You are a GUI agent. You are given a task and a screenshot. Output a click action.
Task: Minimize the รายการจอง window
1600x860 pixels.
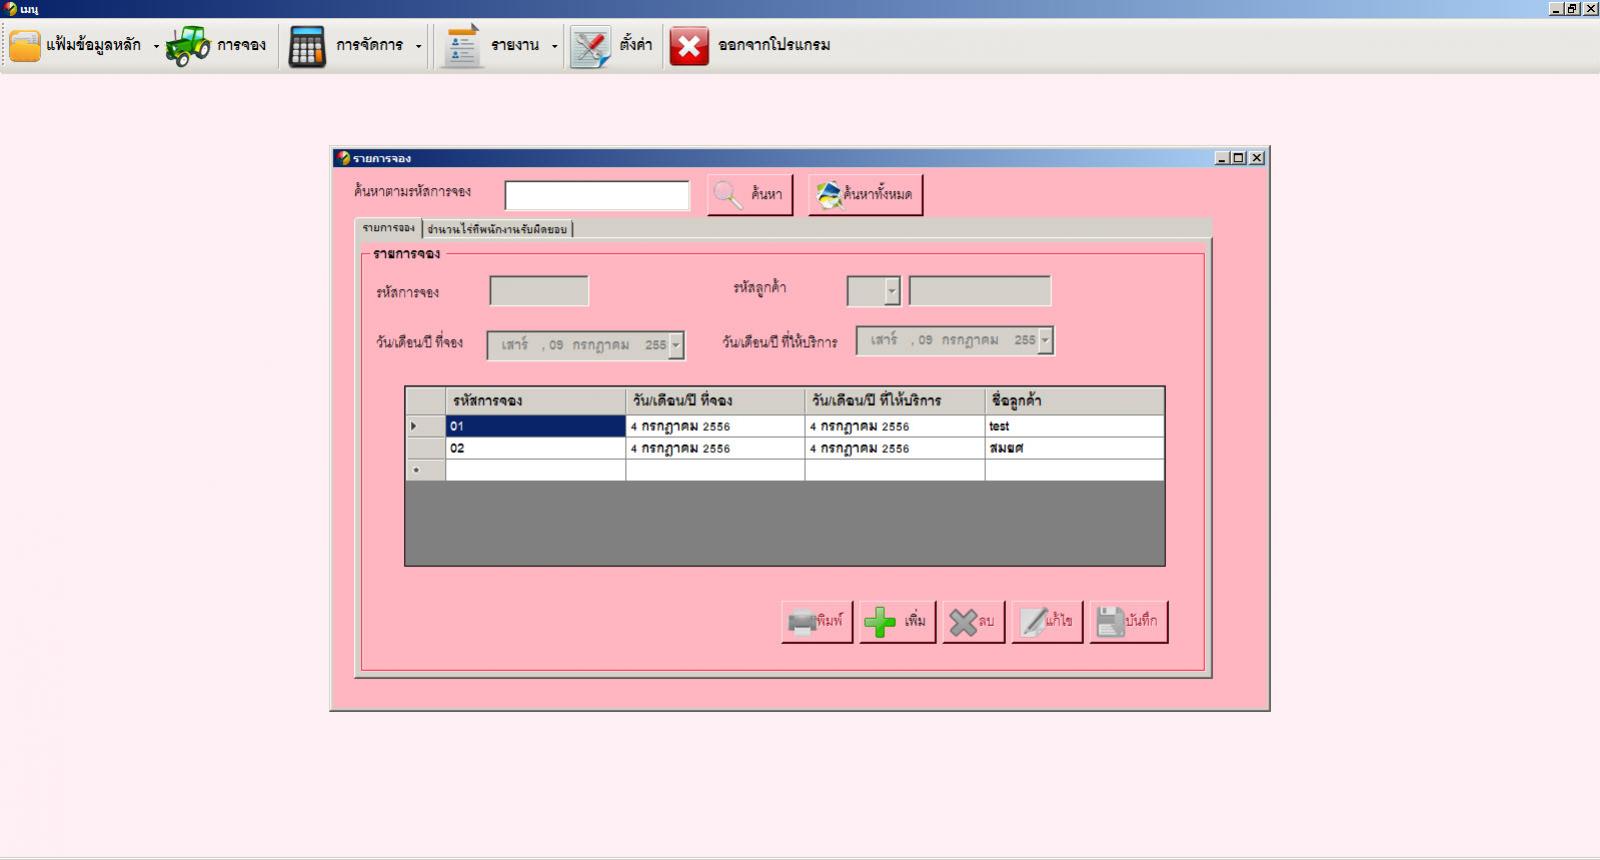coord(1223,158)
